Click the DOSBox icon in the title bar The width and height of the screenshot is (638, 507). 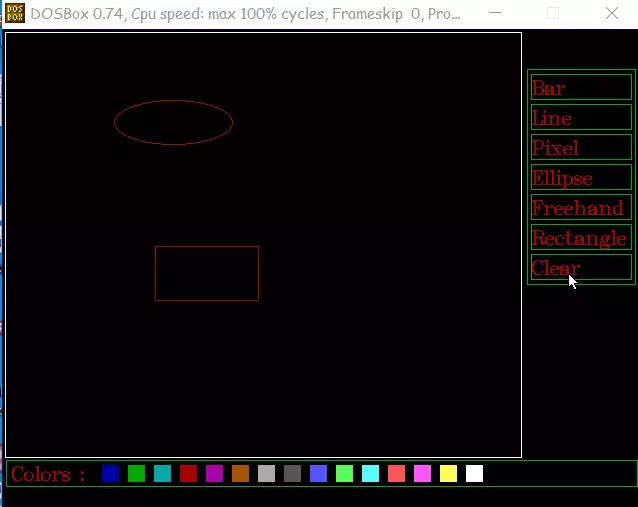(x=15, y=13)
